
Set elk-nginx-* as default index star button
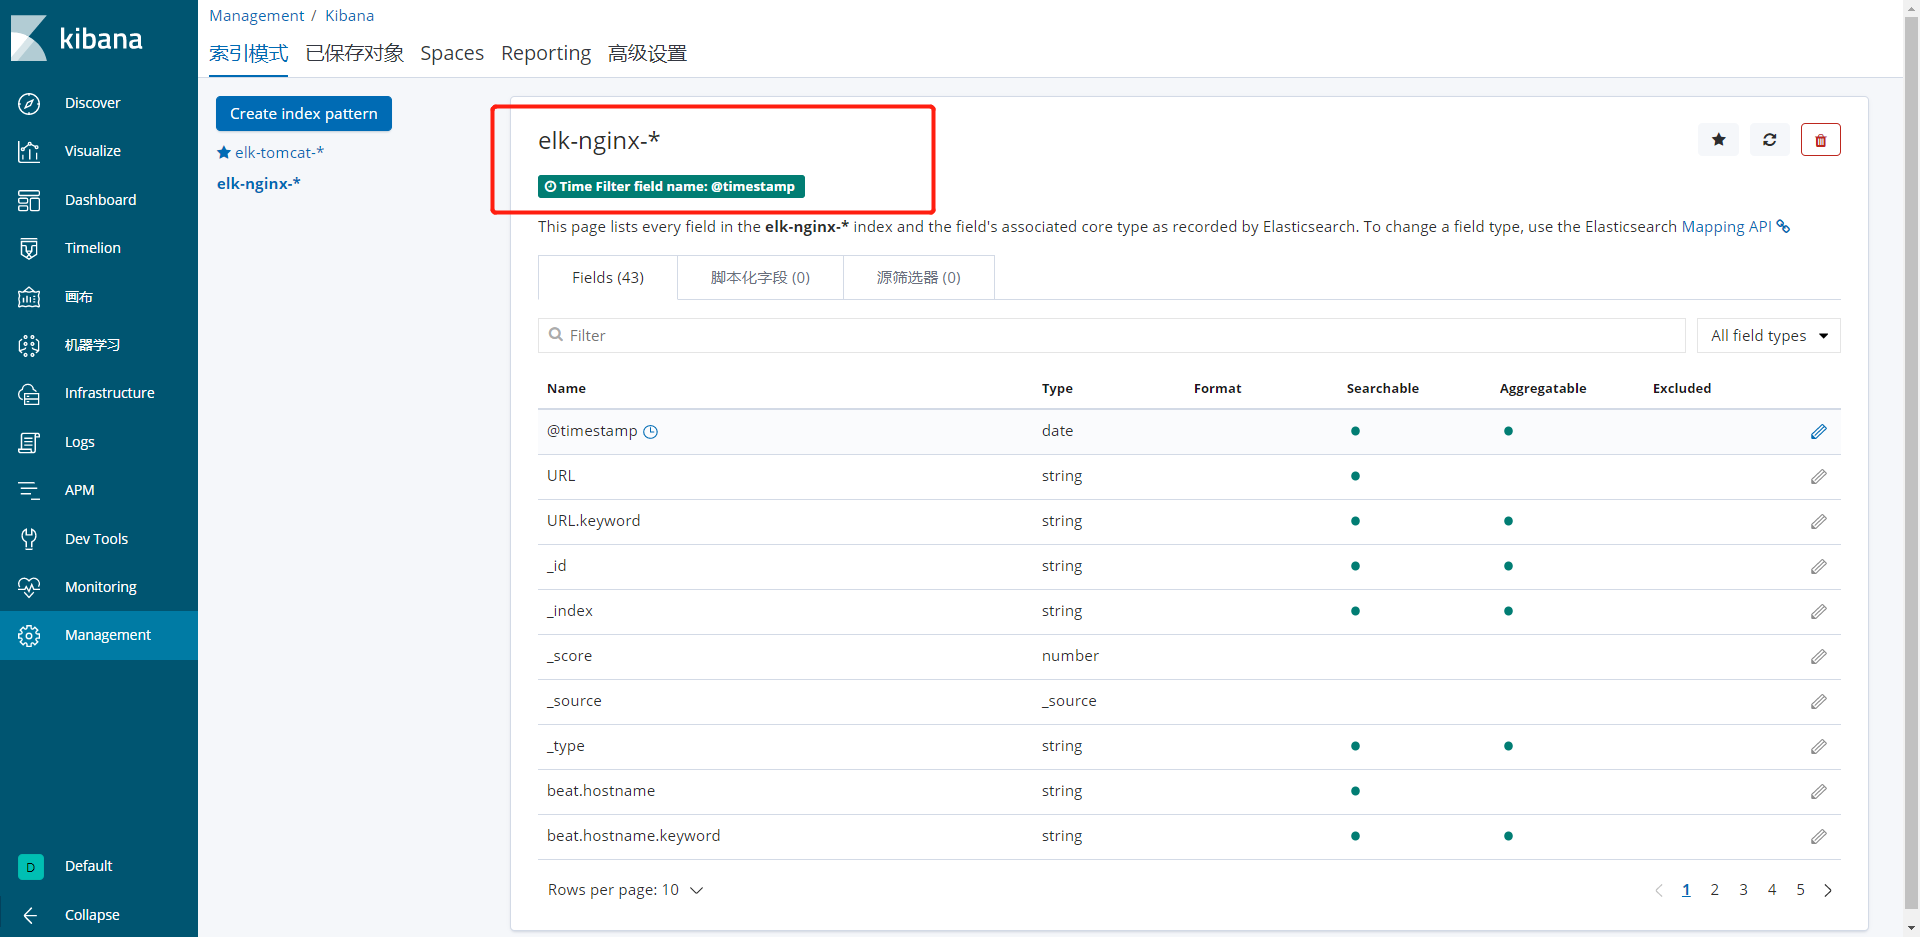tap(1718, 140)
